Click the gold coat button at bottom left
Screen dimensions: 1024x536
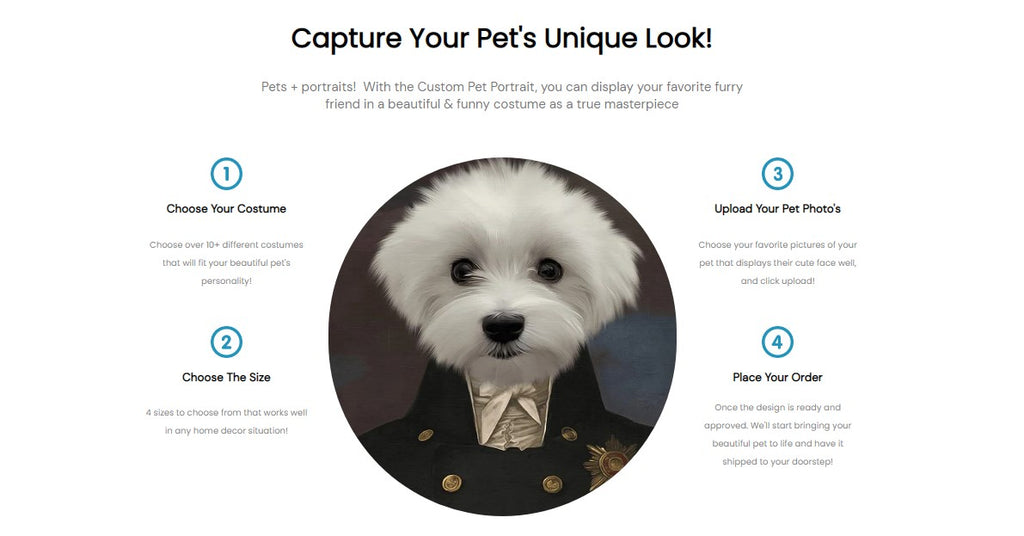451,483
